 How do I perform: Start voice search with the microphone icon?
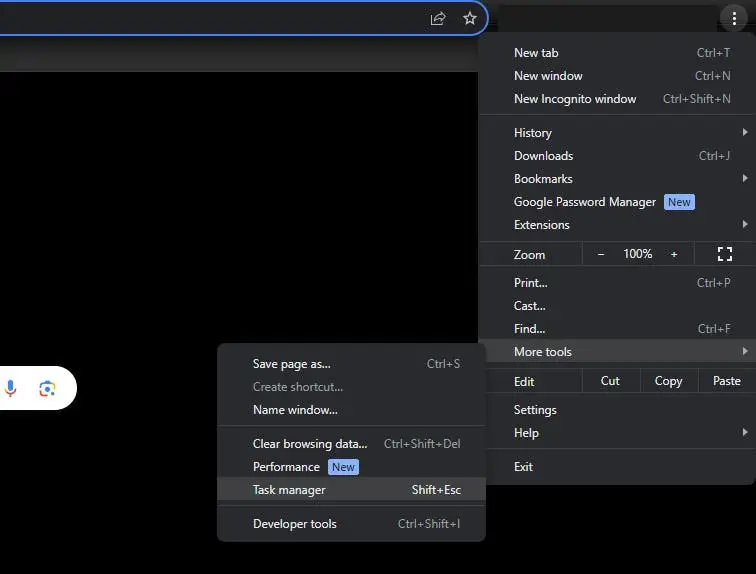[x=11, y=388]
